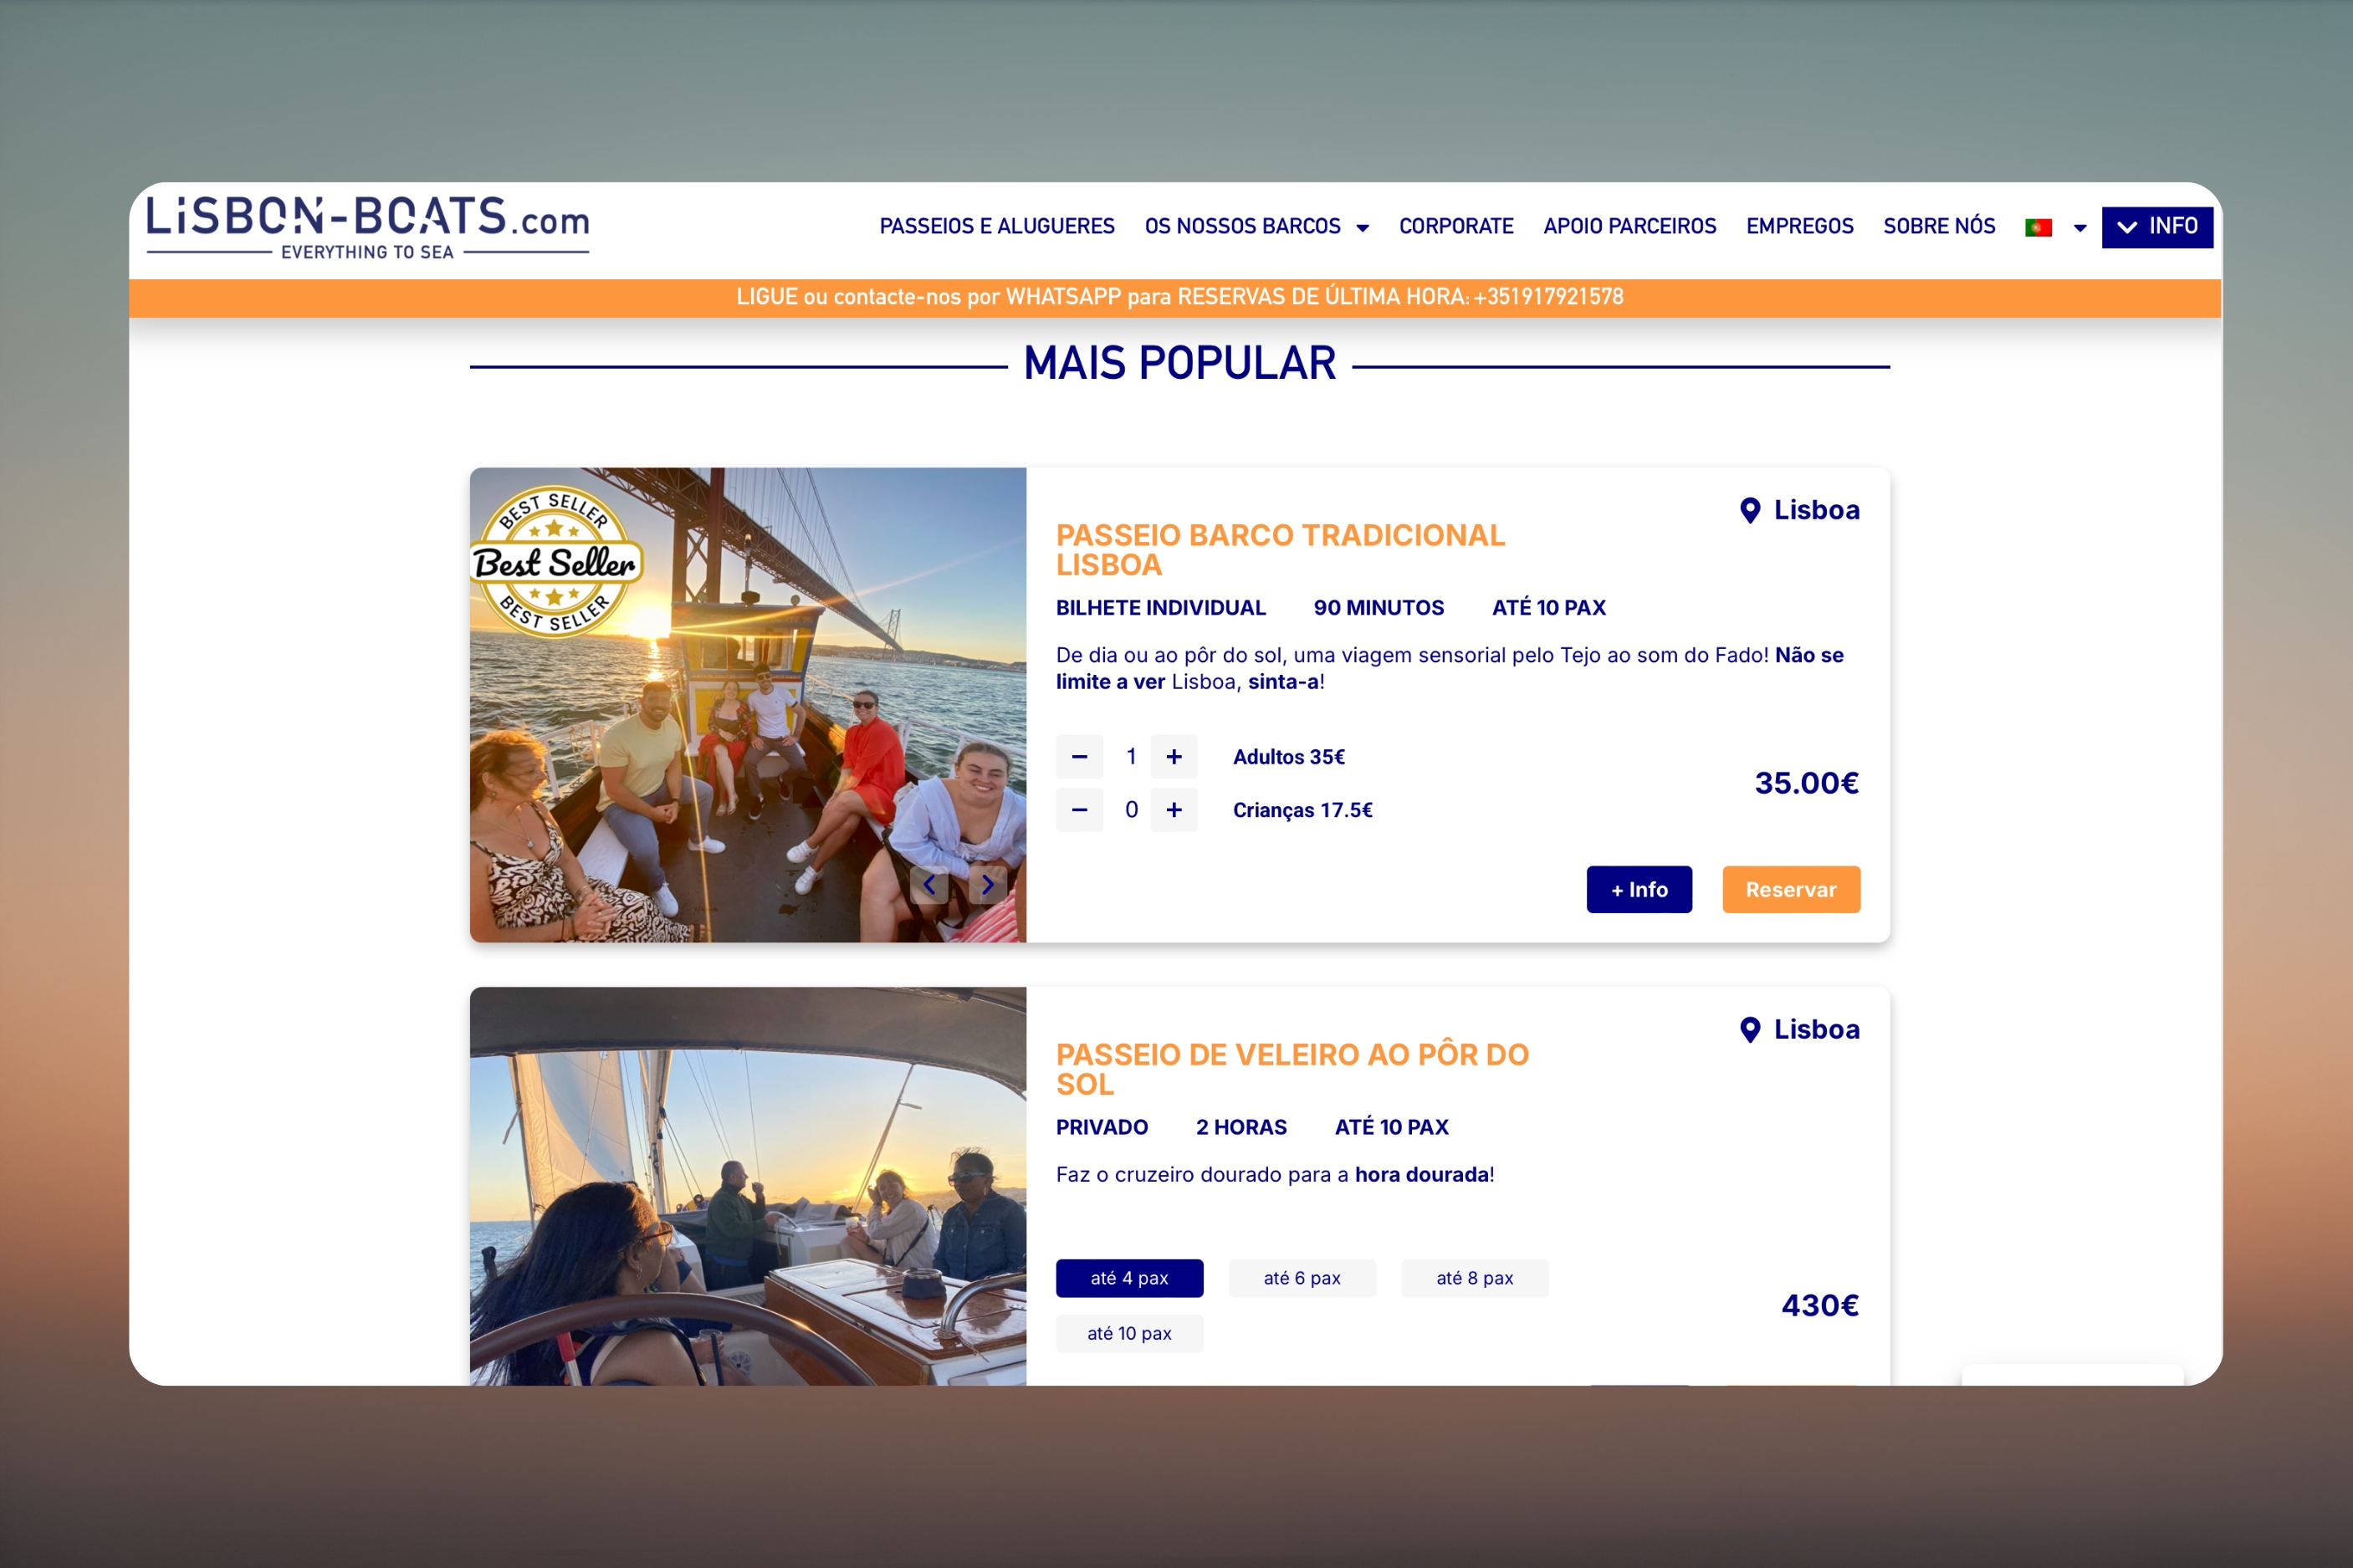
Task: Go to Apoio Parceiros page
Action: click(x=1629, y=227)
